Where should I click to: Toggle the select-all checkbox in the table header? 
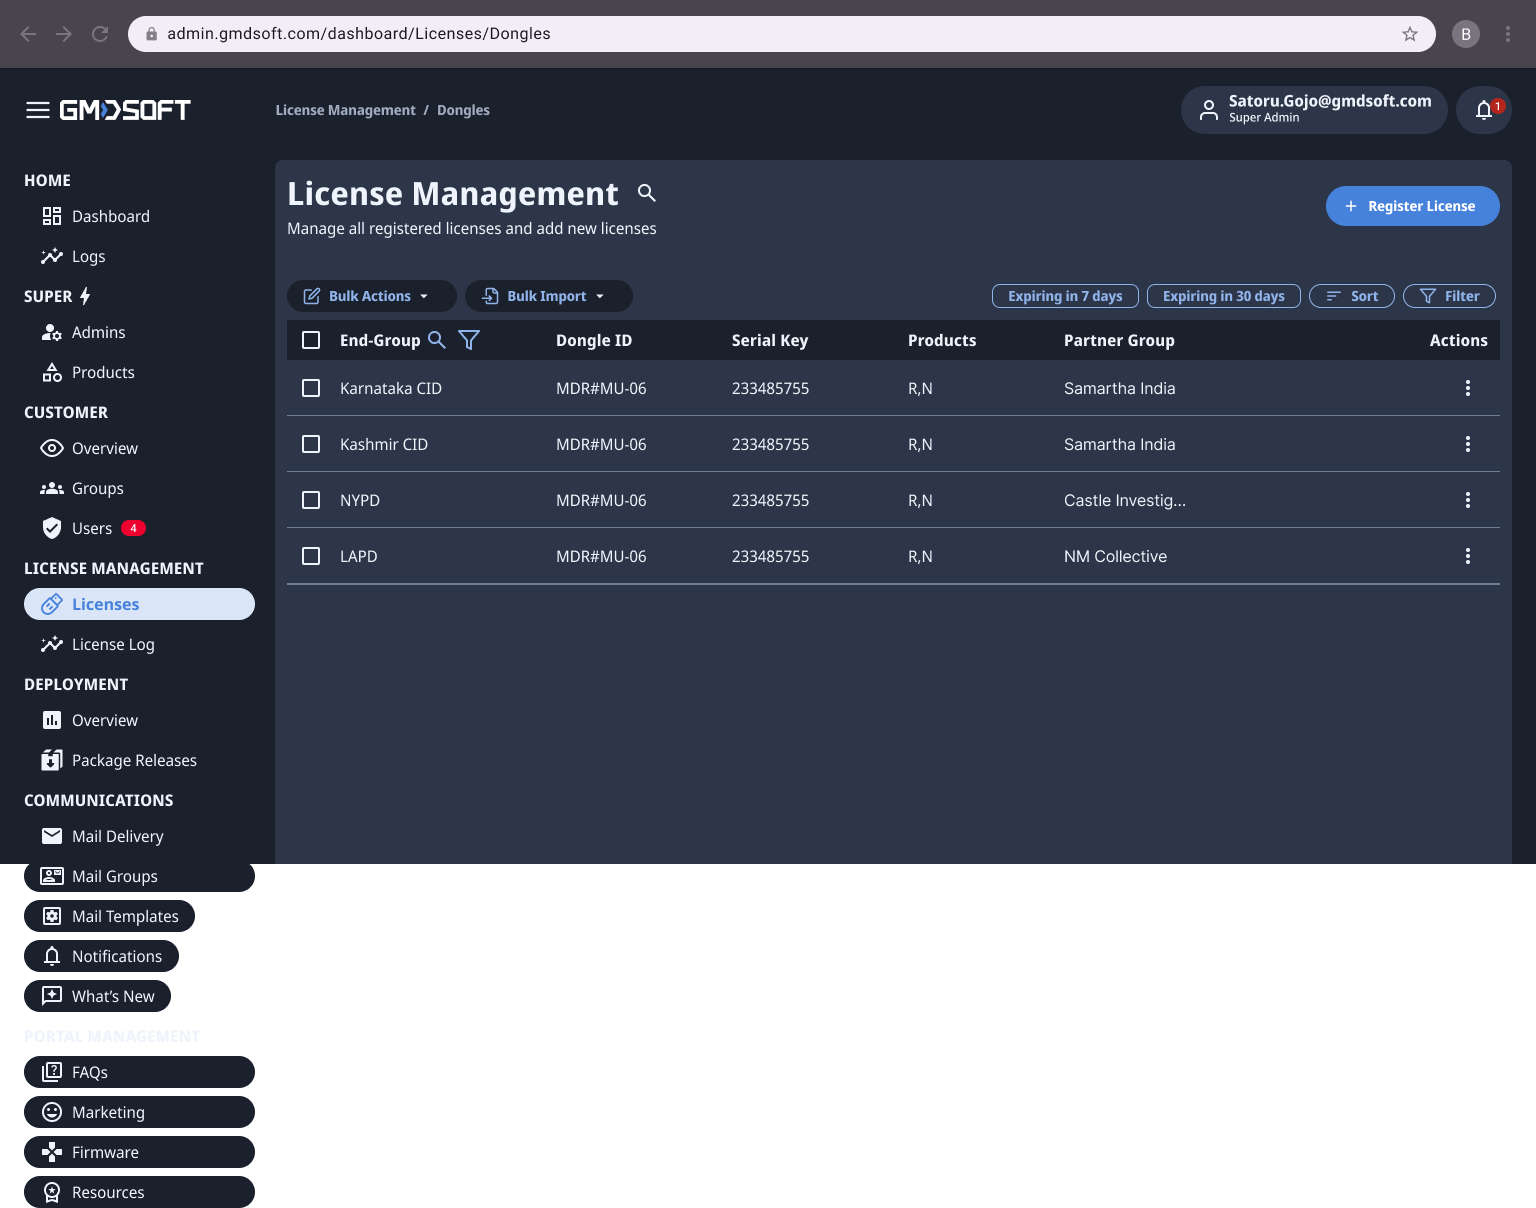point(311,340)
